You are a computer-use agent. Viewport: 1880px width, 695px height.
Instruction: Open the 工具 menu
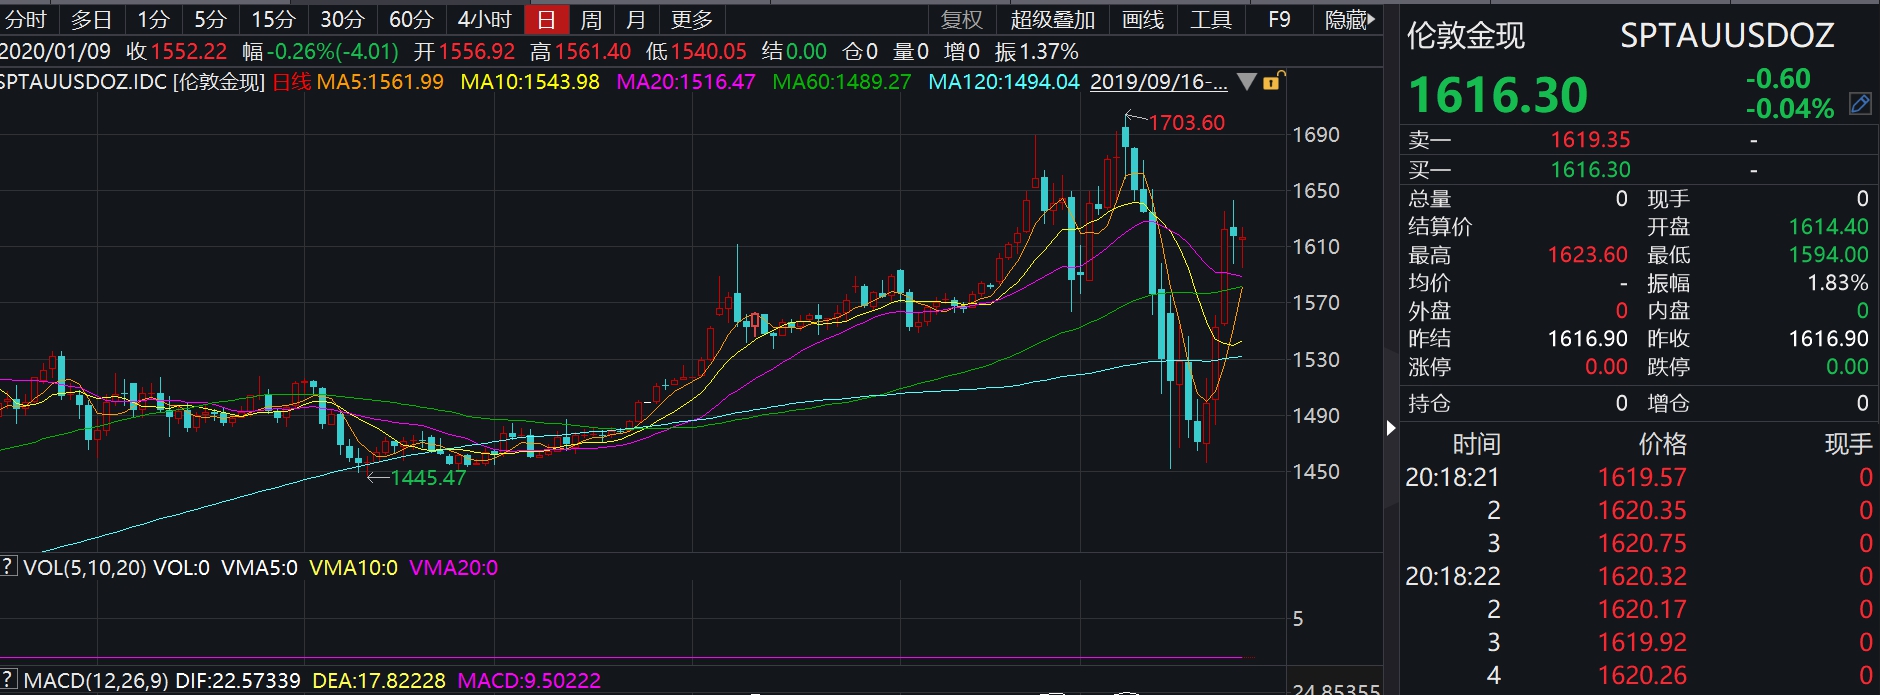1211,20
